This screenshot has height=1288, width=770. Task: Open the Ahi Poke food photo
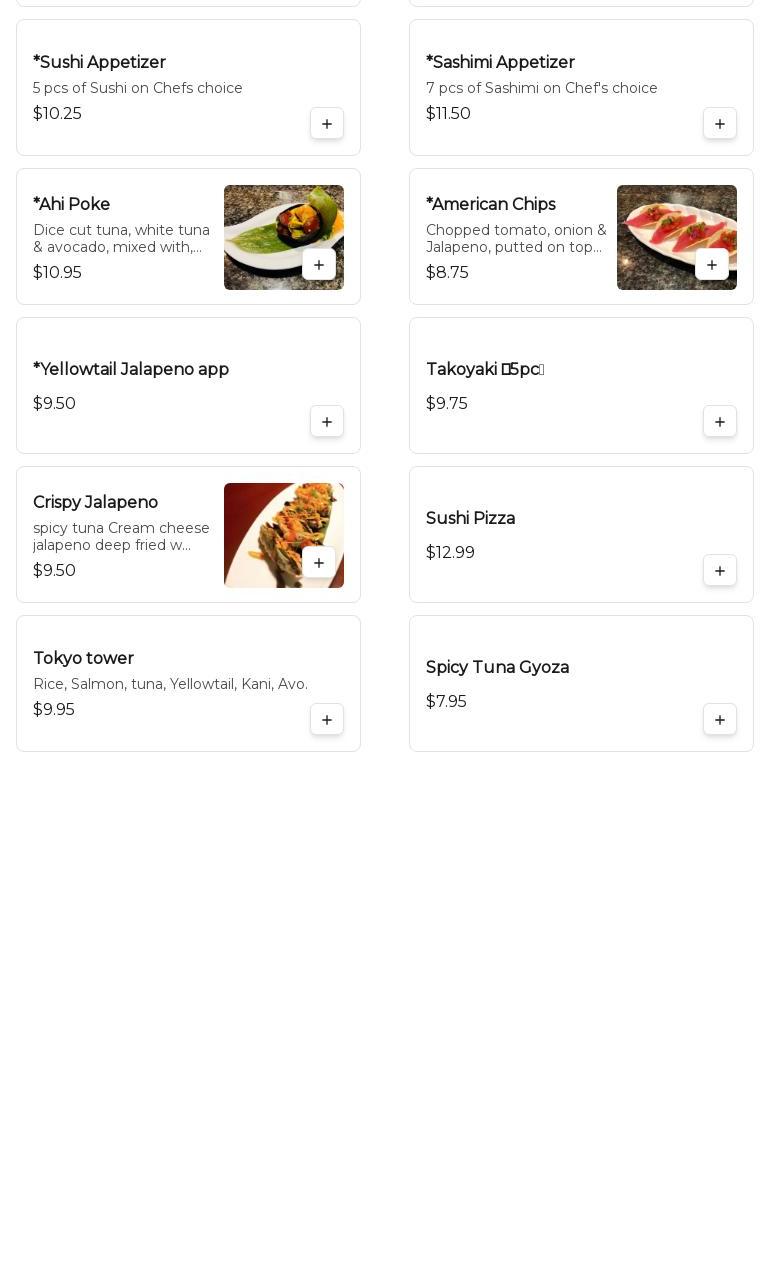pyautogui.click(x=284, y=237)
